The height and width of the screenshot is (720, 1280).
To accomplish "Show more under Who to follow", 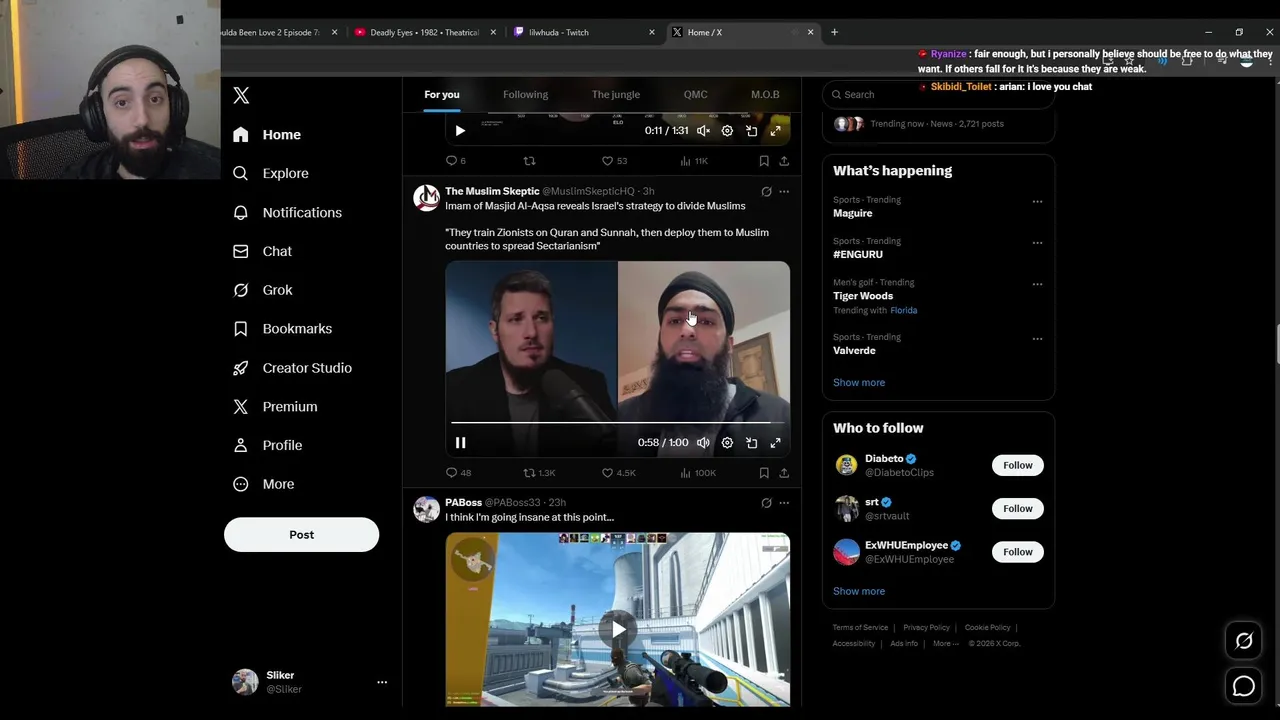I will tap(859, 591).
